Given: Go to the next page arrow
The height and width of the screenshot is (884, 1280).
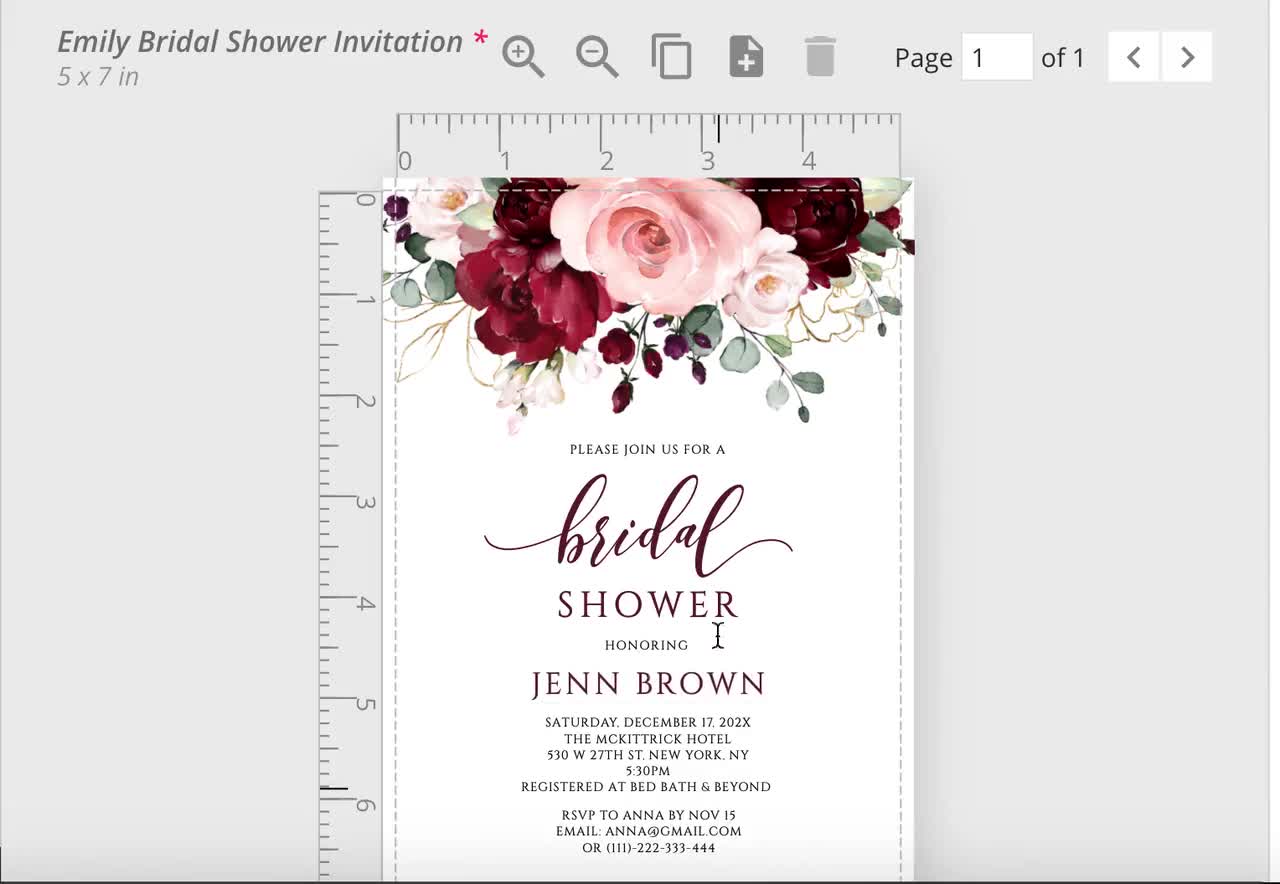Looking at the screenshot, I should [x=1187, y=57].
